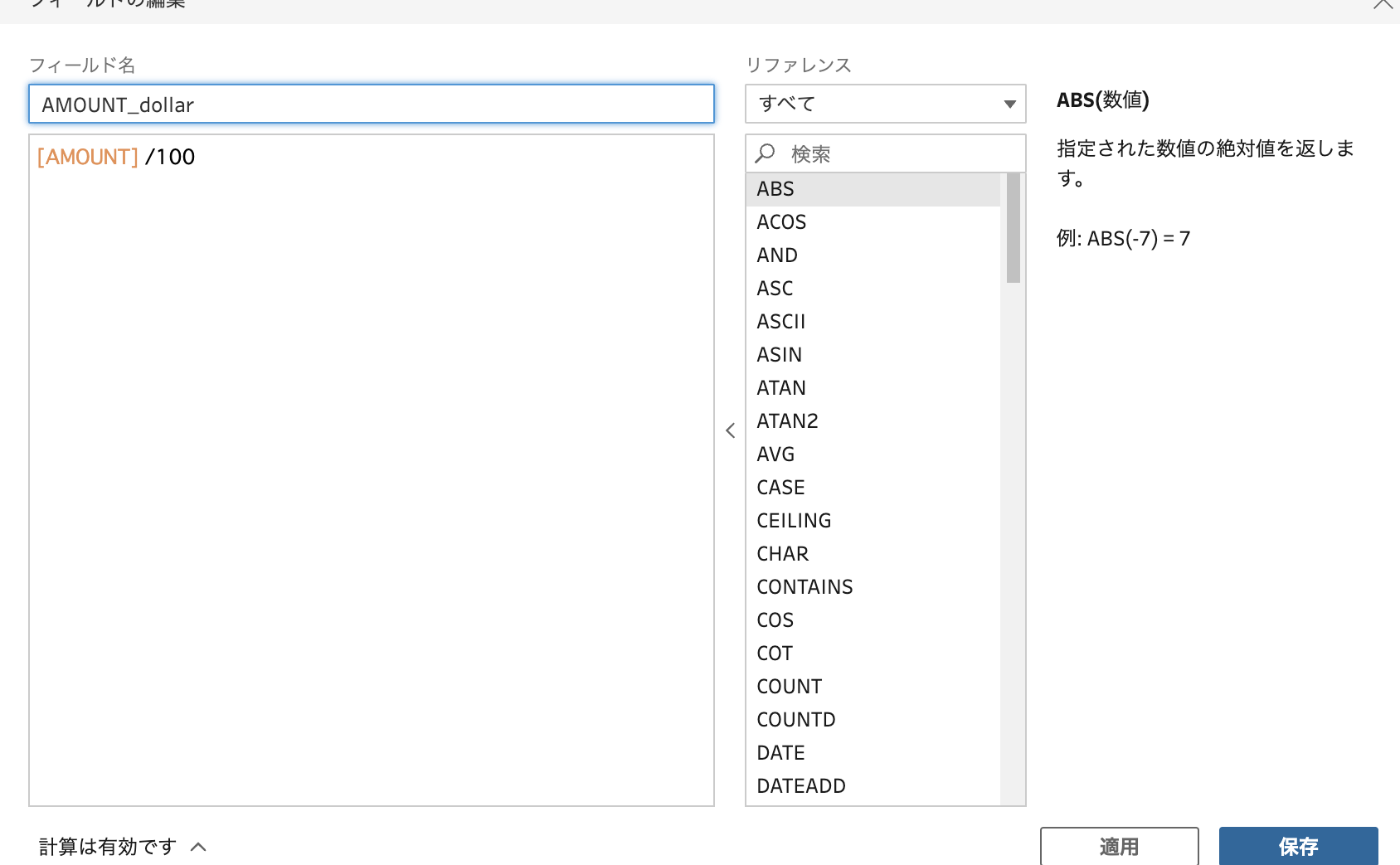
Task: Select the ACOS function
Action: pyautogui.click(x=873, y=222)
